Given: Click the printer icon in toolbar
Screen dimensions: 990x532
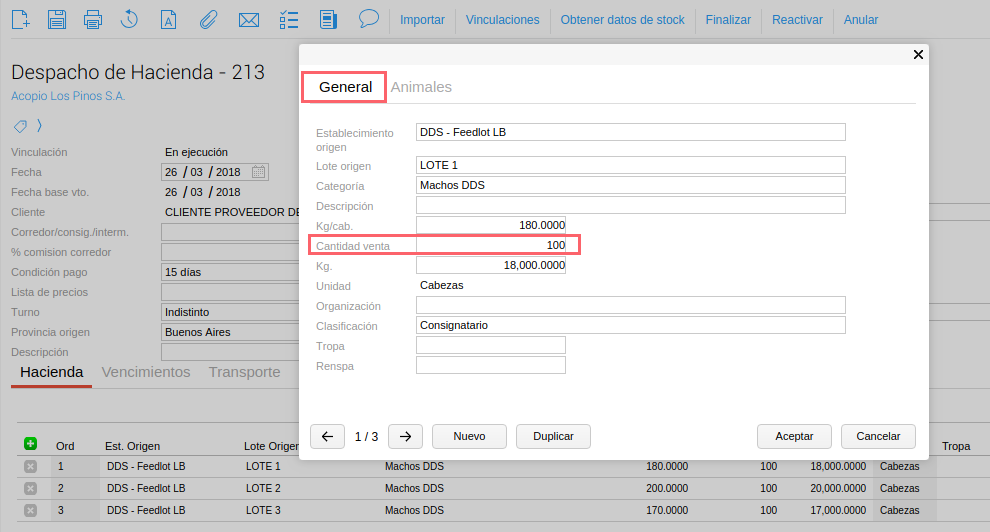Looking at the screenshot, I should click(93, 19).
